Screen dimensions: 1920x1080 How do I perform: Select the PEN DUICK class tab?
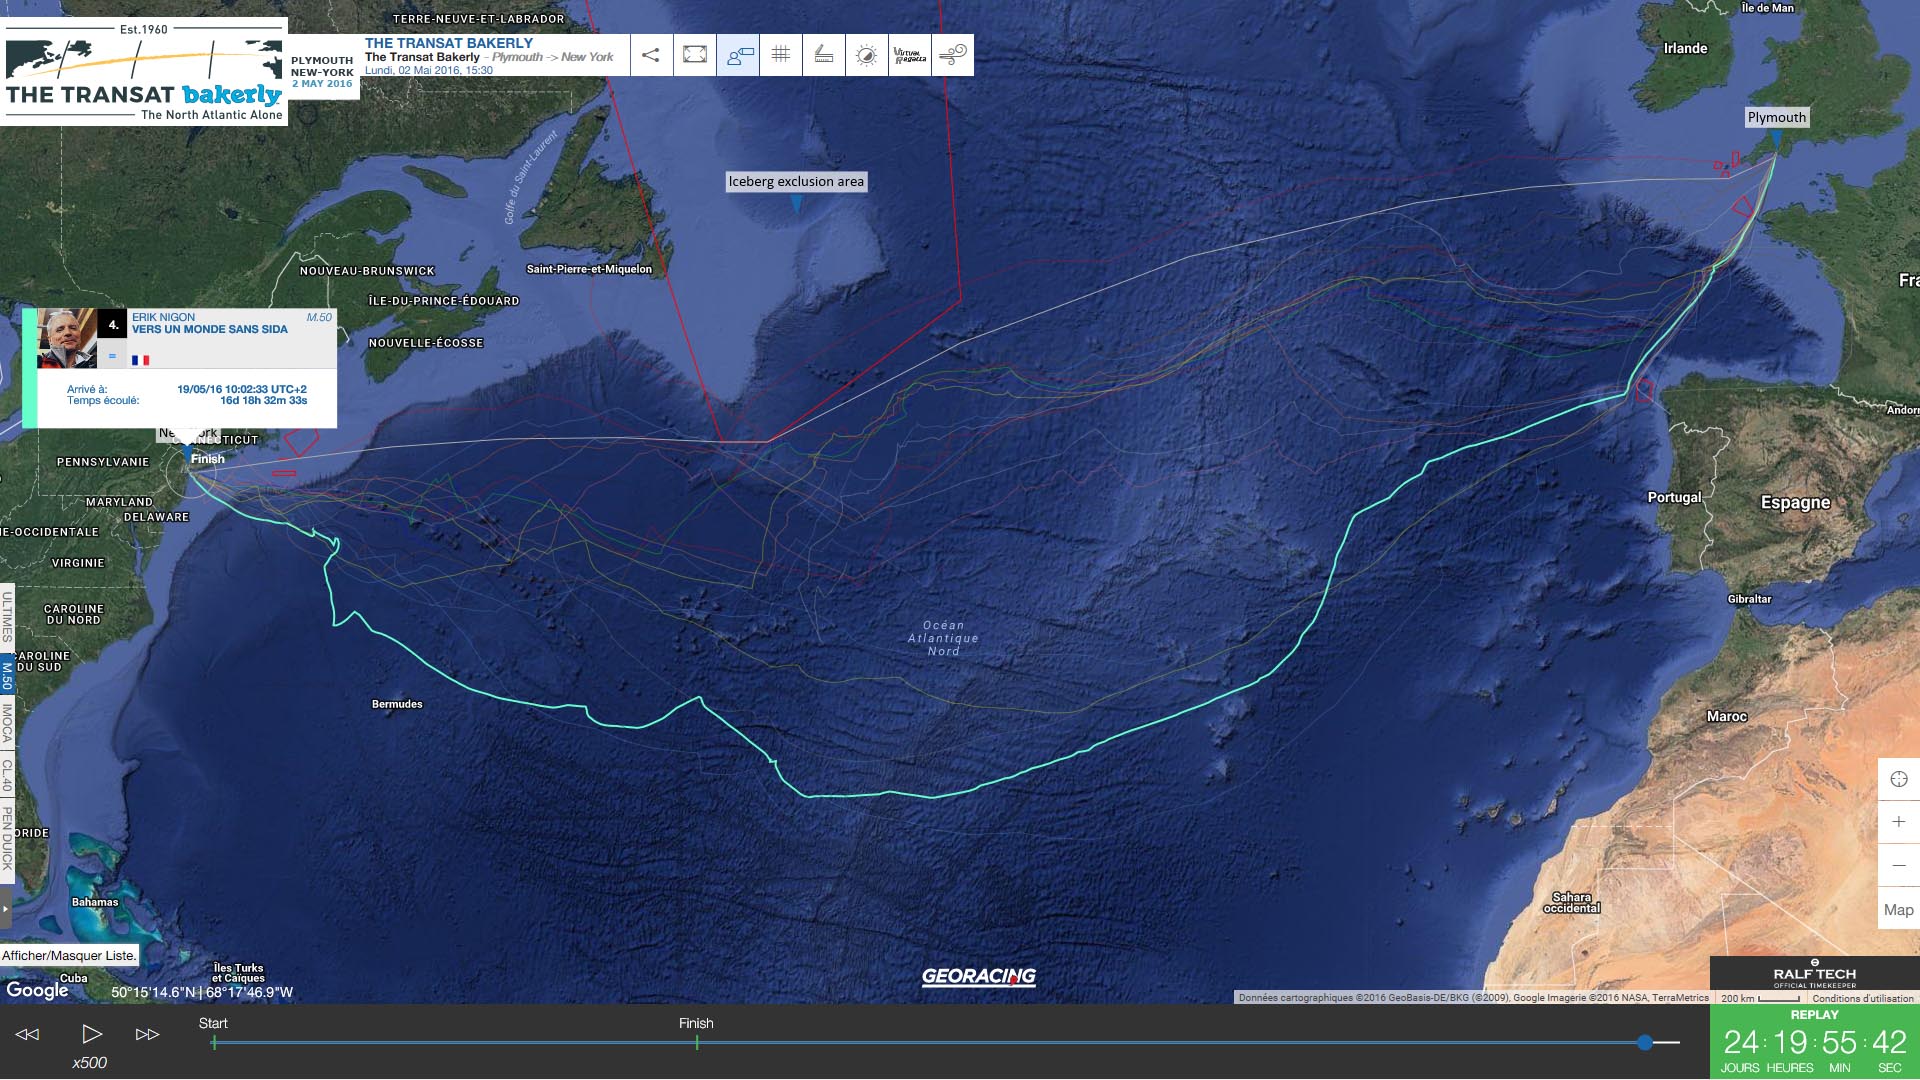[x=7, y=838]
